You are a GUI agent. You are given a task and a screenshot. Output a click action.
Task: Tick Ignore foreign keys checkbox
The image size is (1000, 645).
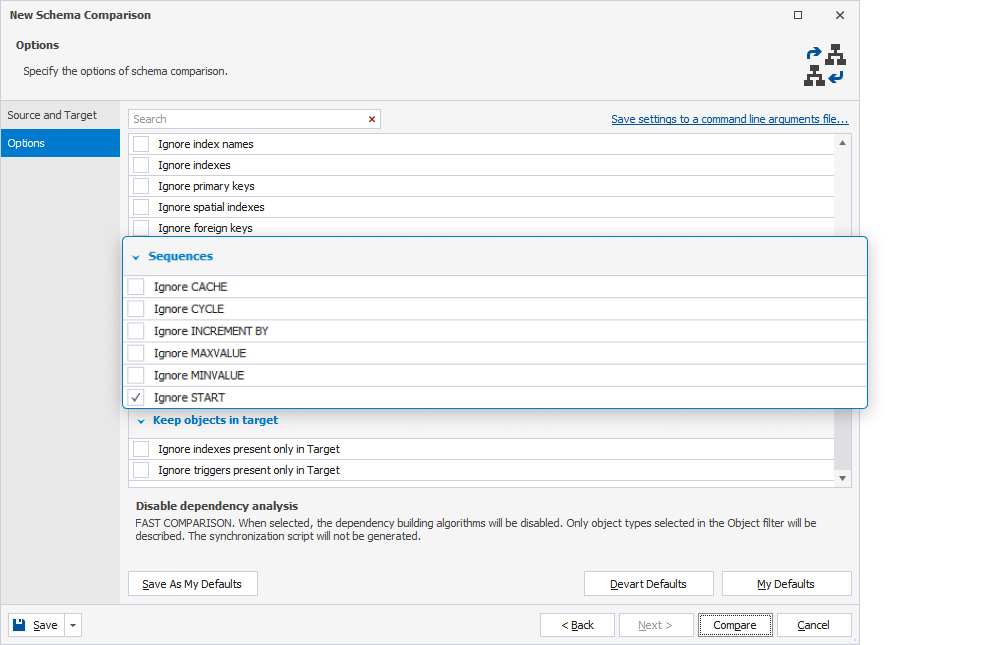coord(141,228)
